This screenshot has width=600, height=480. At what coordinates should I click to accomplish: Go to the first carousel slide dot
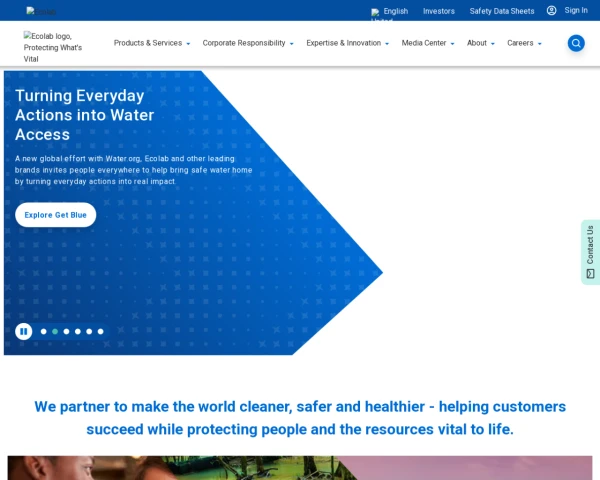tap(44, 331)
